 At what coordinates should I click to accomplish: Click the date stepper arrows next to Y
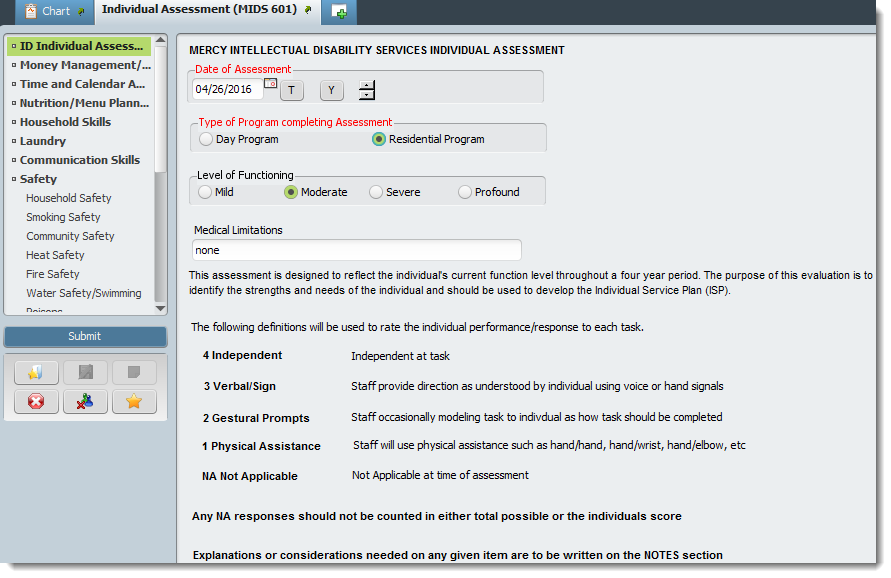[x=367, y=90]
